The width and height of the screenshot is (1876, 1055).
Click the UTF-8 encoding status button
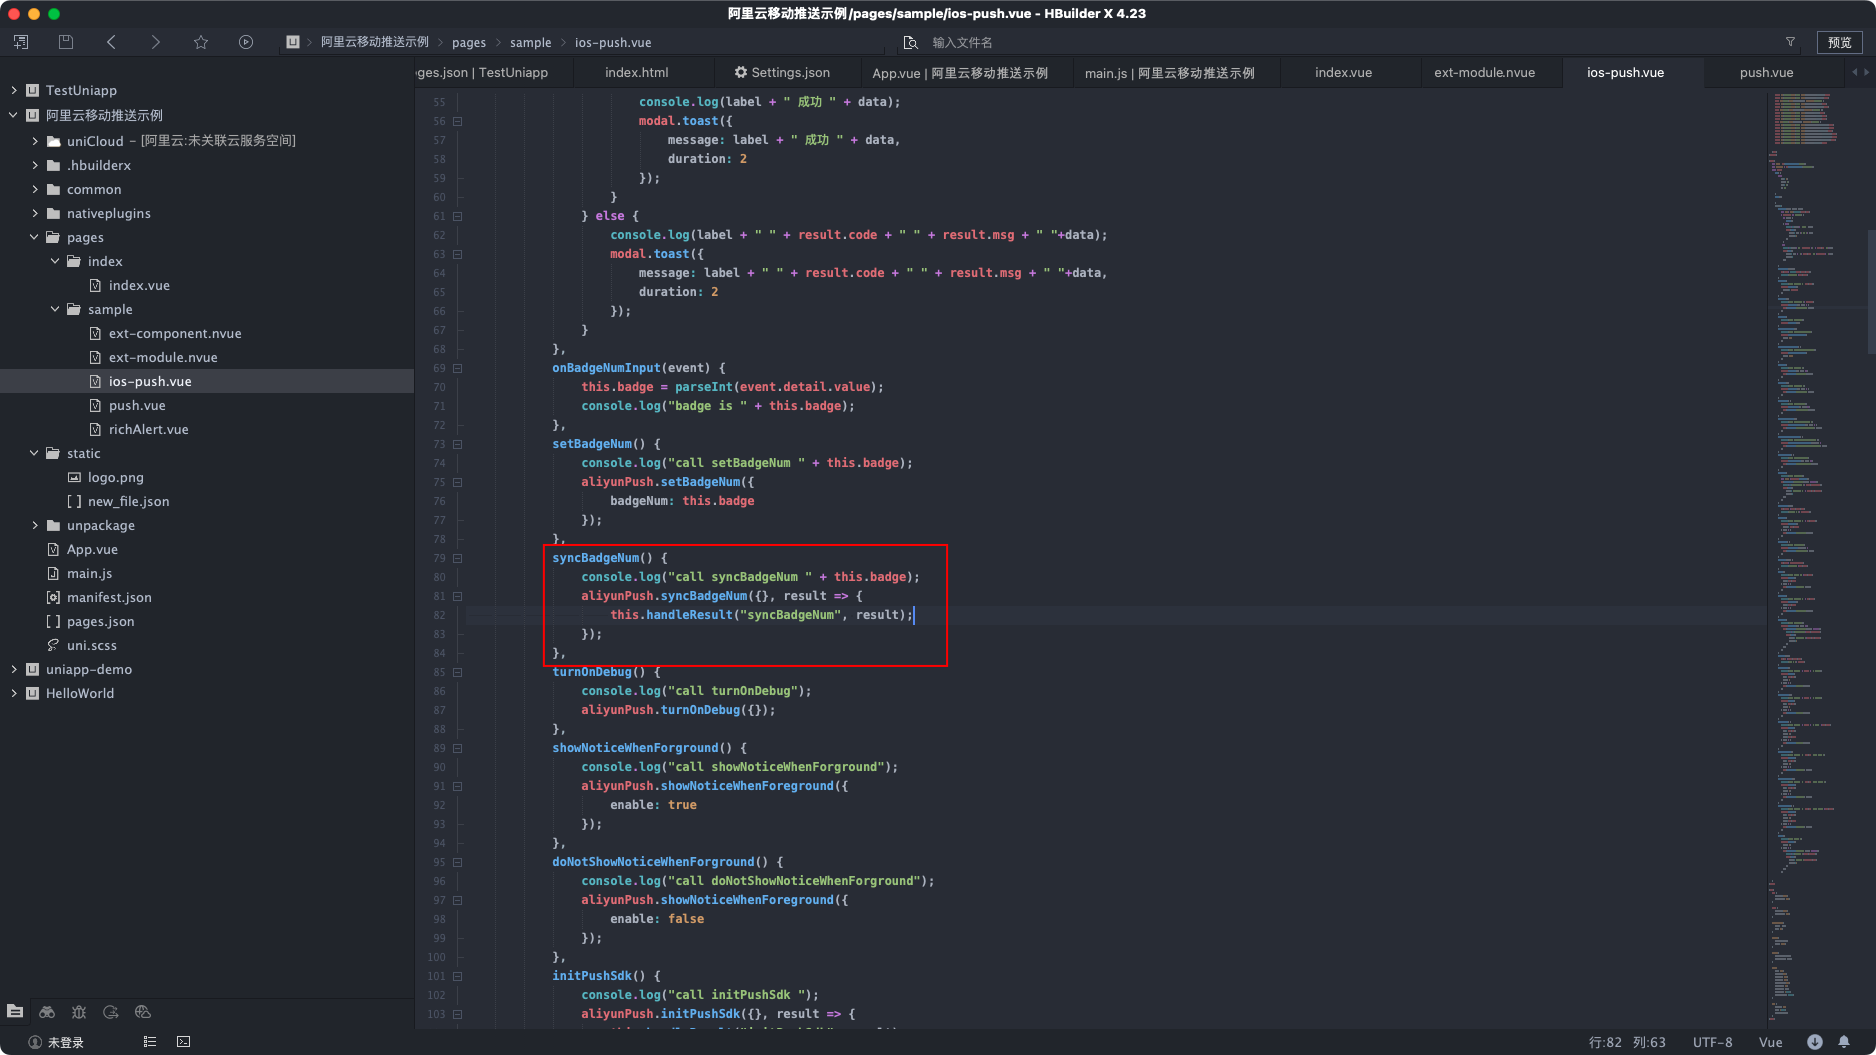[x=1713, y=1042]
